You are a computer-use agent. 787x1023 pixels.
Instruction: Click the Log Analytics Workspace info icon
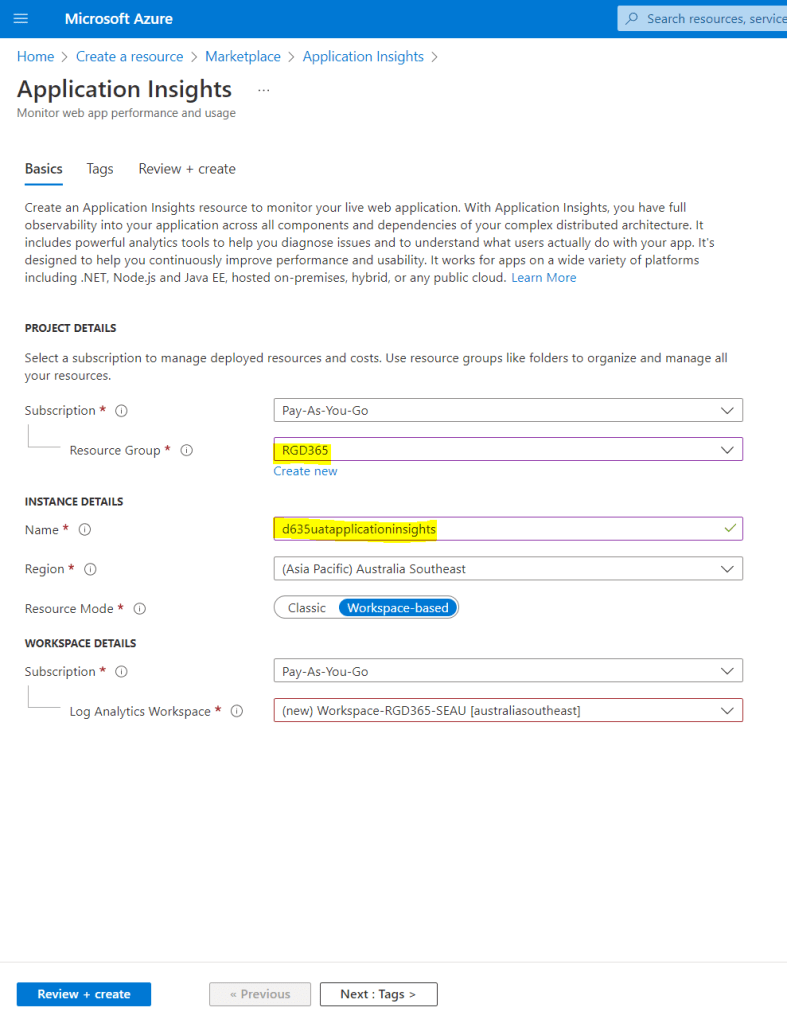pos(237,712)
